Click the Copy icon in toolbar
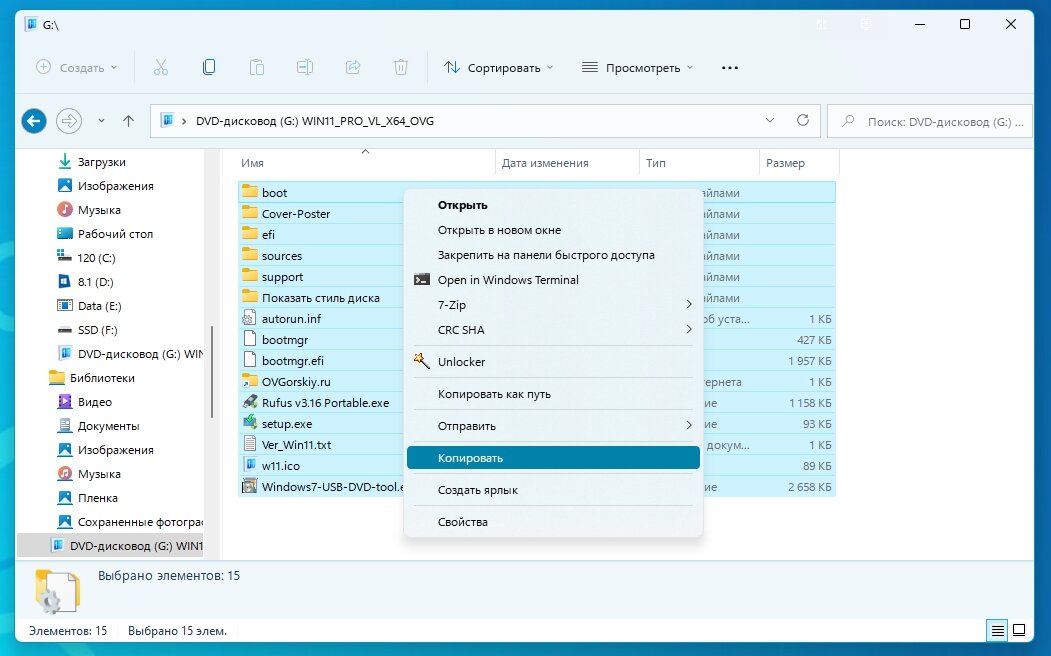 [x=209, y=68]
